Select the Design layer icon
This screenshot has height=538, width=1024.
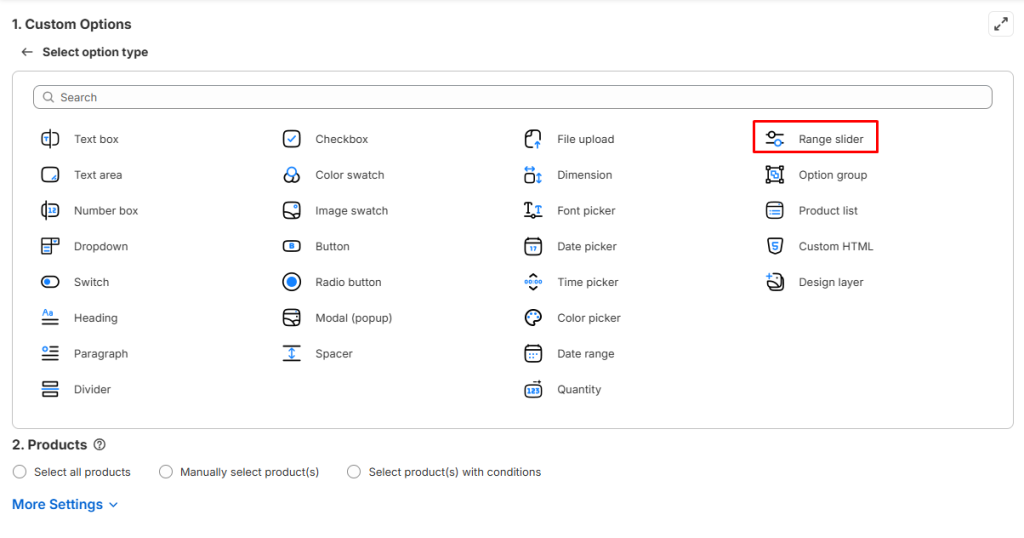click(774, 282)
